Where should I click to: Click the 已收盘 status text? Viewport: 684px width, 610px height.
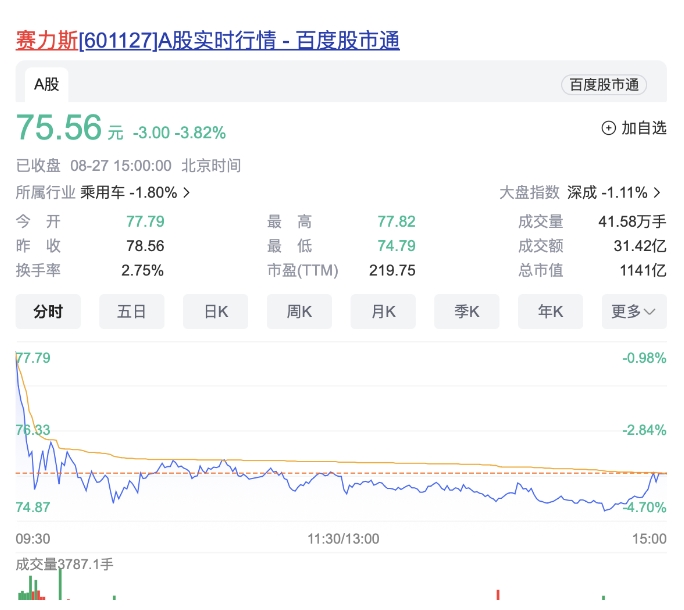tap(38, 166)
